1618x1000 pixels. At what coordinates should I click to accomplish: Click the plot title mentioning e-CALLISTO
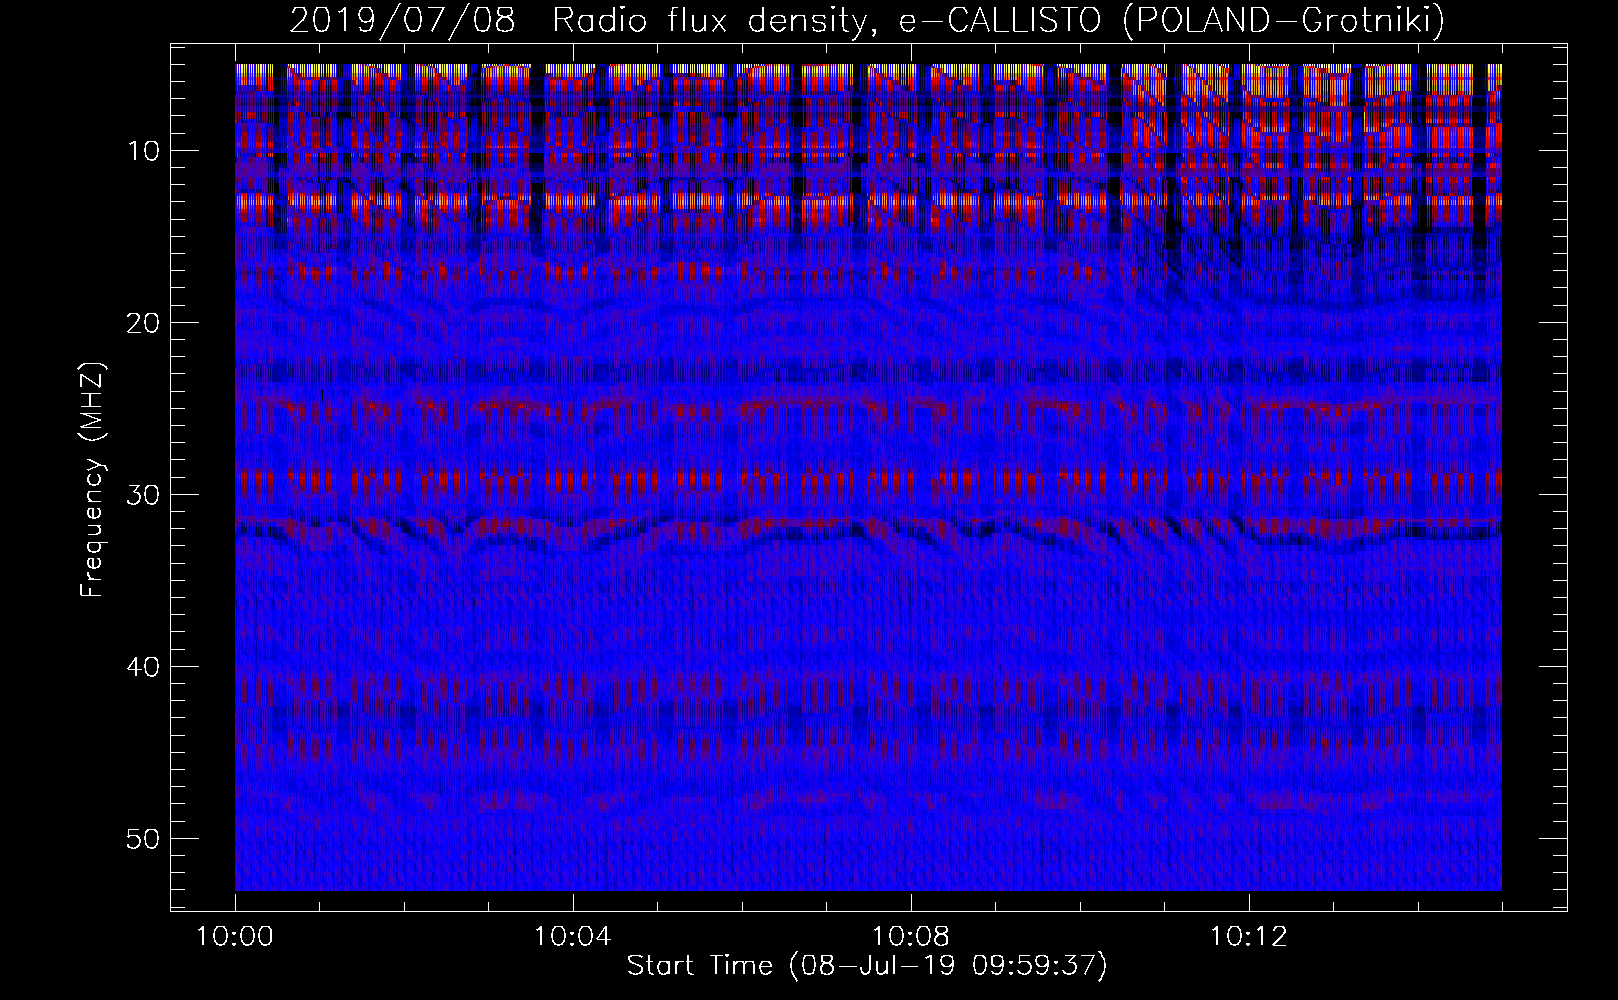(x=867, y=20)
